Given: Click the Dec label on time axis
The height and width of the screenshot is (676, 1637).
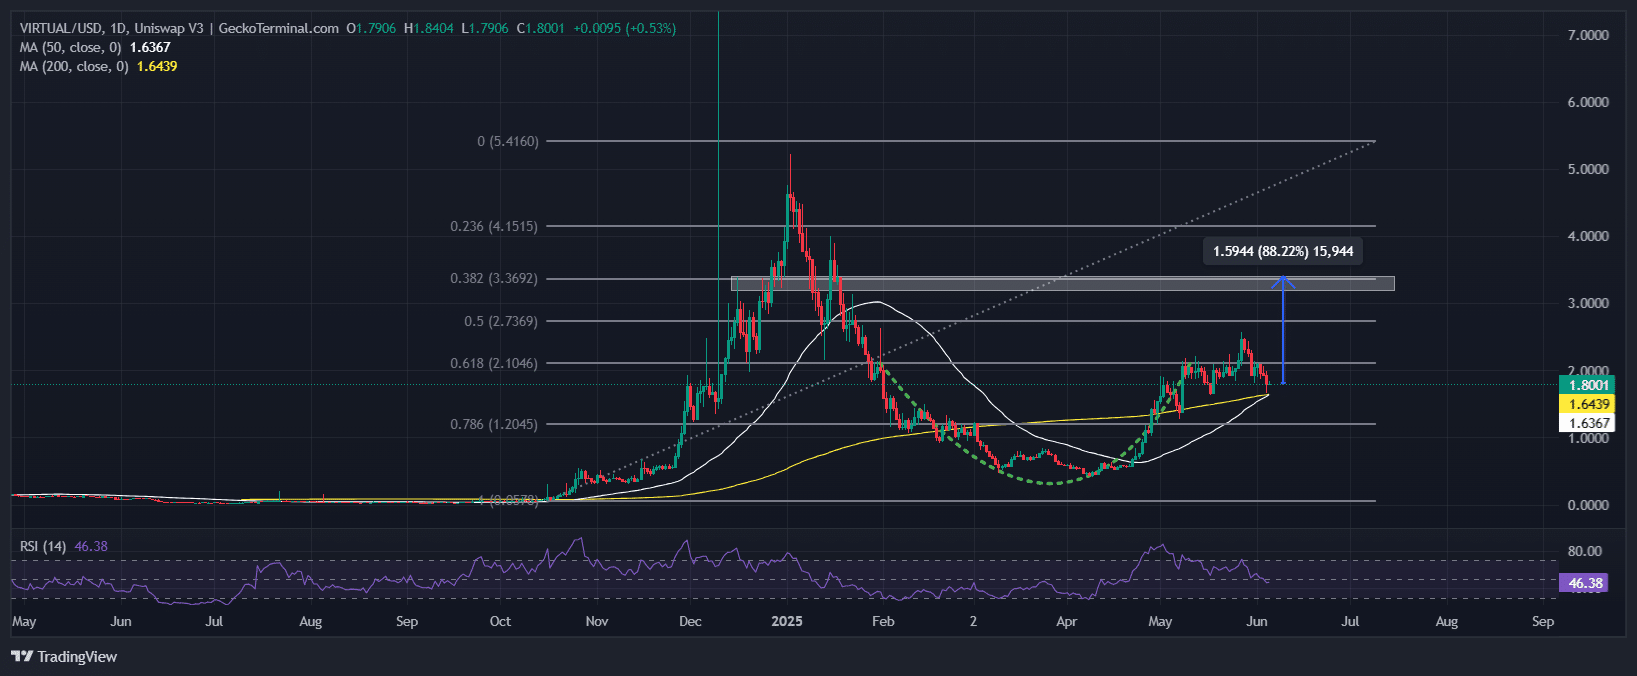Looking at the screenshot, I should (690, 621).
